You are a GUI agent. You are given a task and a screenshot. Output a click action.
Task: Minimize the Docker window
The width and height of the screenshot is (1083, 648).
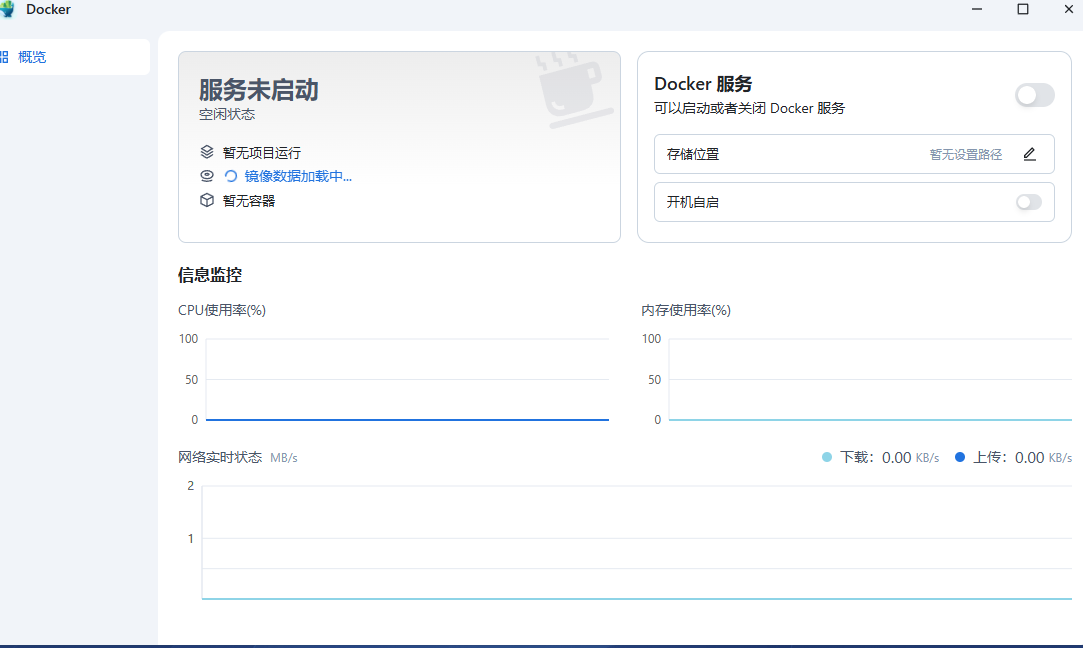(x=977, y=9)
